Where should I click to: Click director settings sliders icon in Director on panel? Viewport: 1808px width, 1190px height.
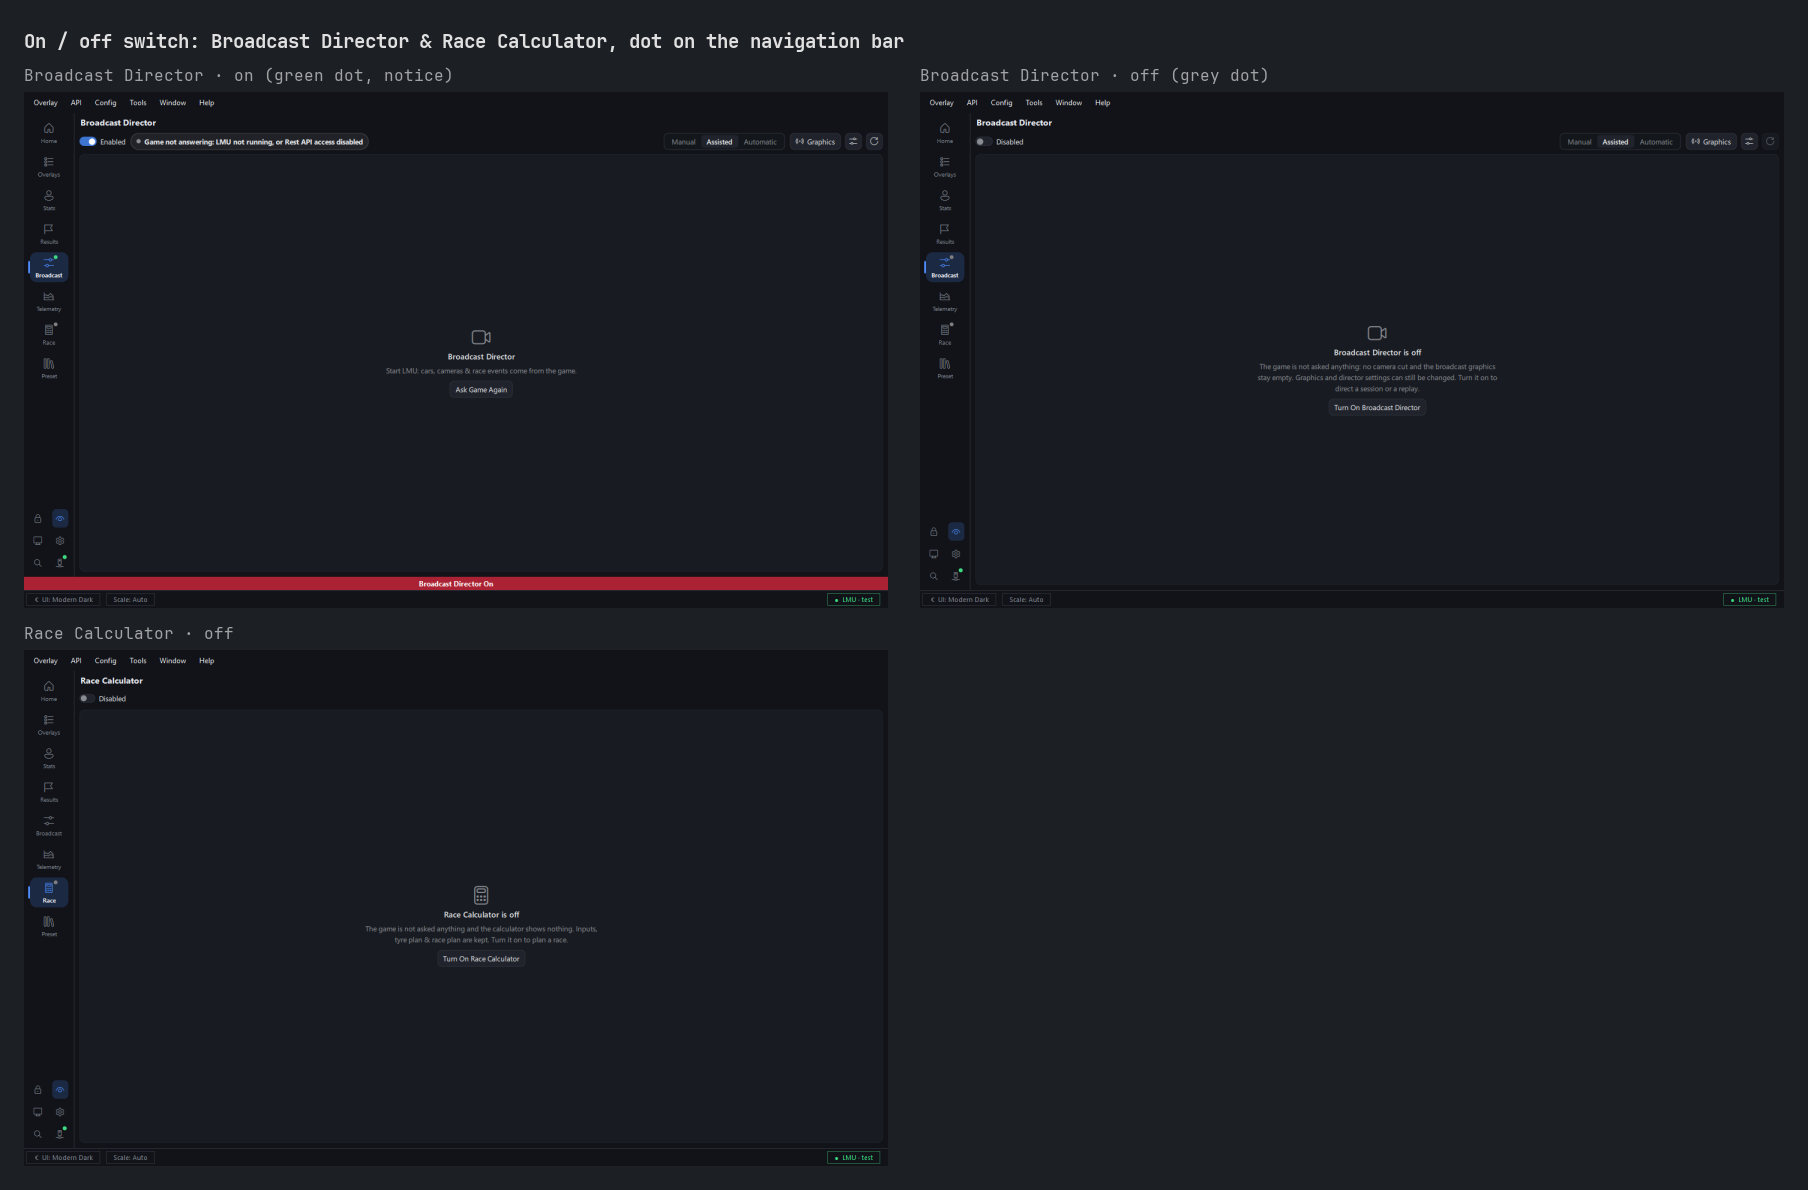pos(853,142)
